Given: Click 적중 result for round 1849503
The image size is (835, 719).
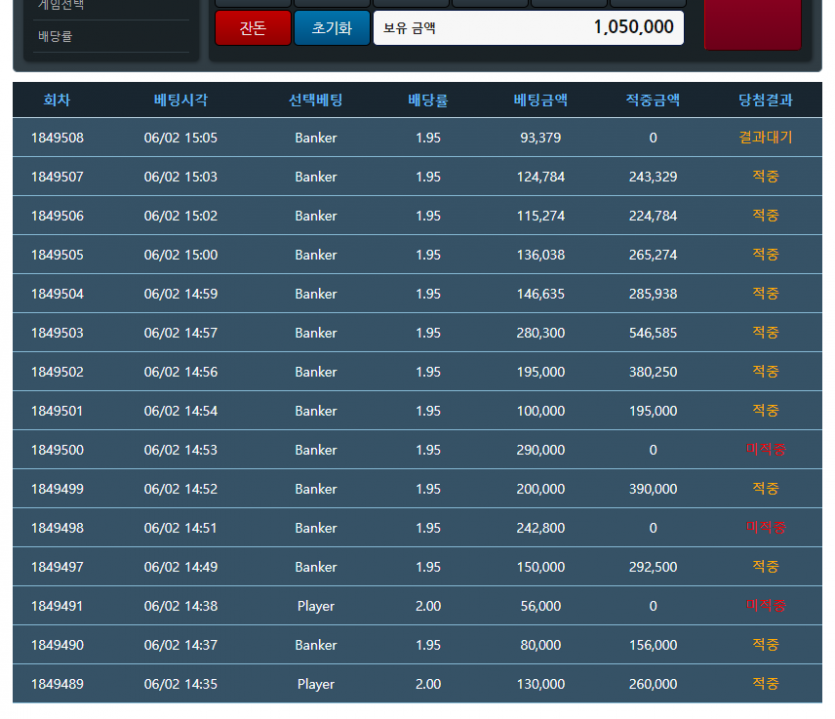Looking at the screenshot, I should click(765, 332).
